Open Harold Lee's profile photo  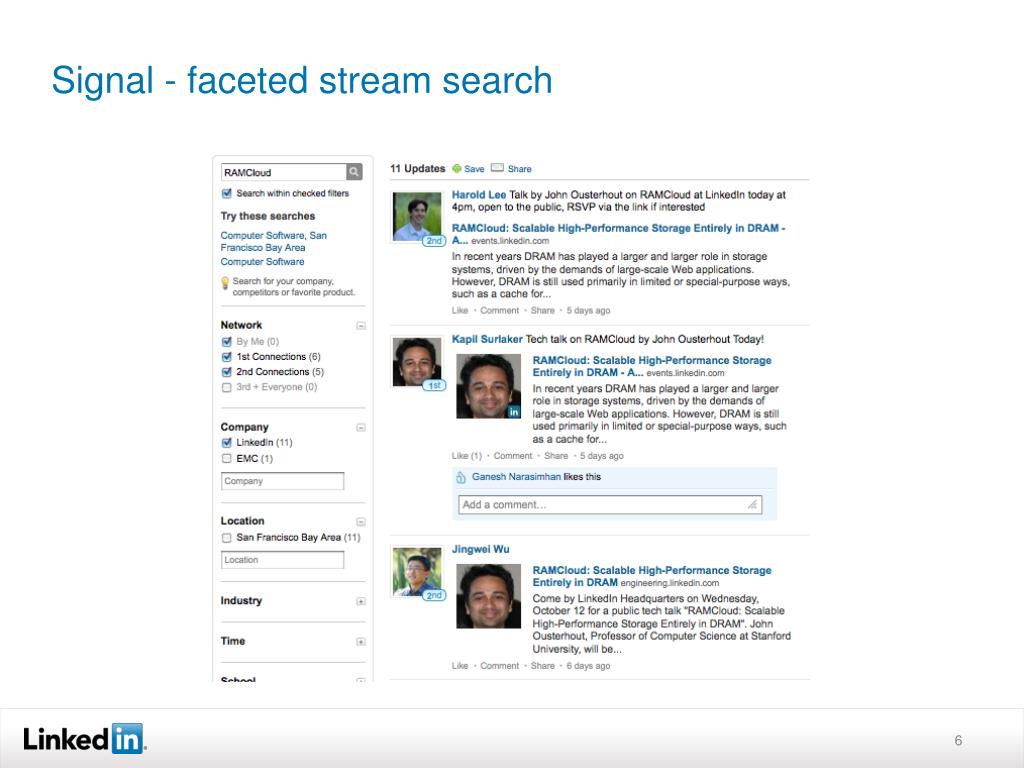click(x=417, y=216)
